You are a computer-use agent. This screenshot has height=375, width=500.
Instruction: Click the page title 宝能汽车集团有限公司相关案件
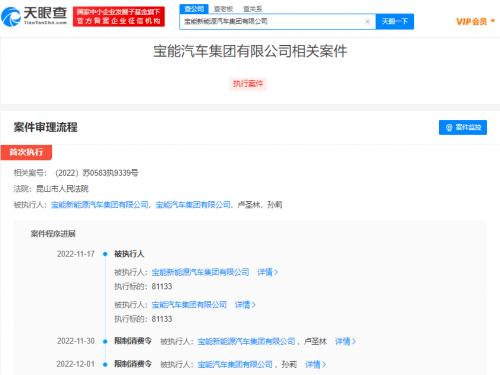coord(250,51)
